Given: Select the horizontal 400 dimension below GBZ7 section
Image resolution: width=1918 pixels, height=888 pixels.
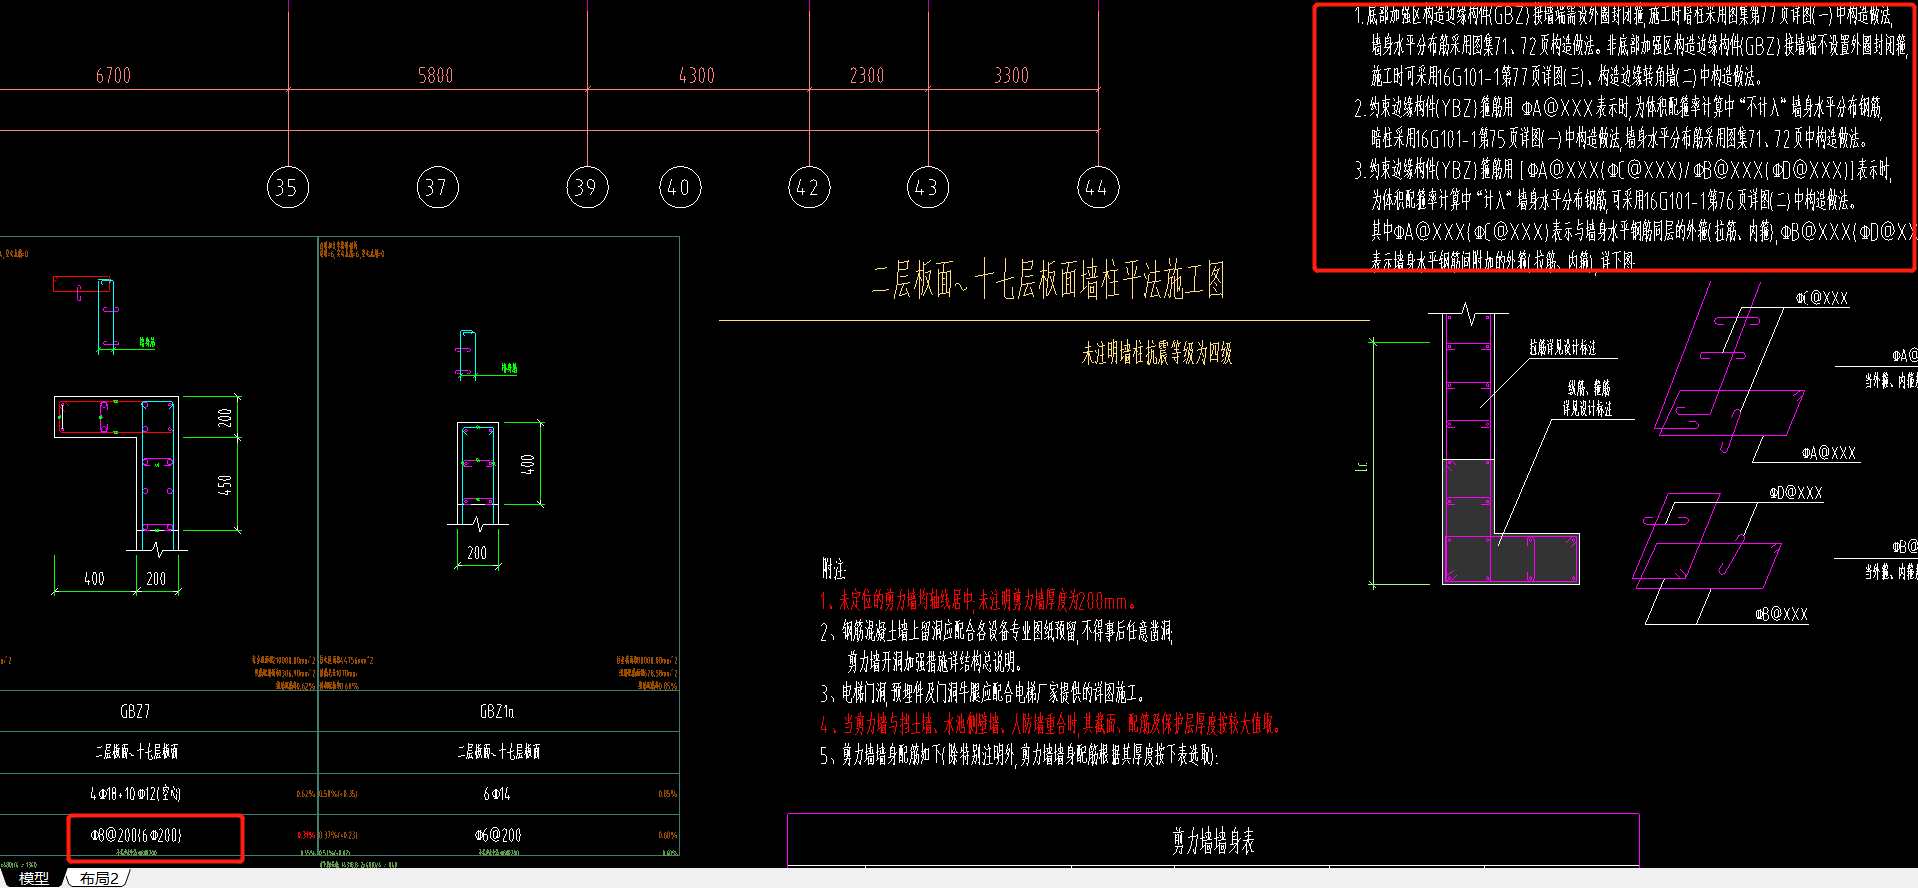Looking at the screenshot, I should point(94,579).
